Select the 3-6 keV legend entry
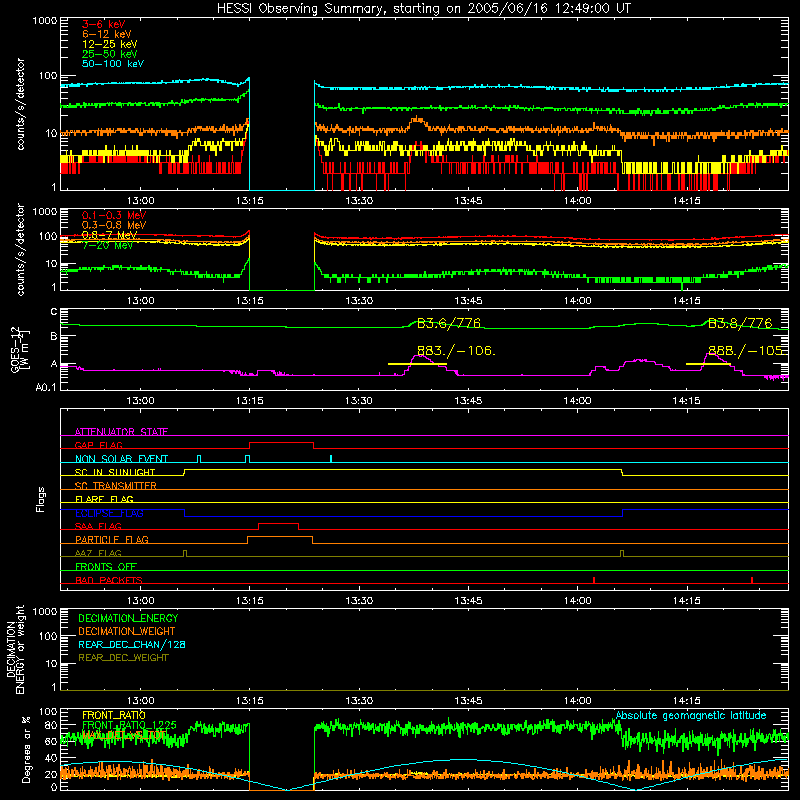The height and width of the screenshot is (800, 800). coord(104,24)
